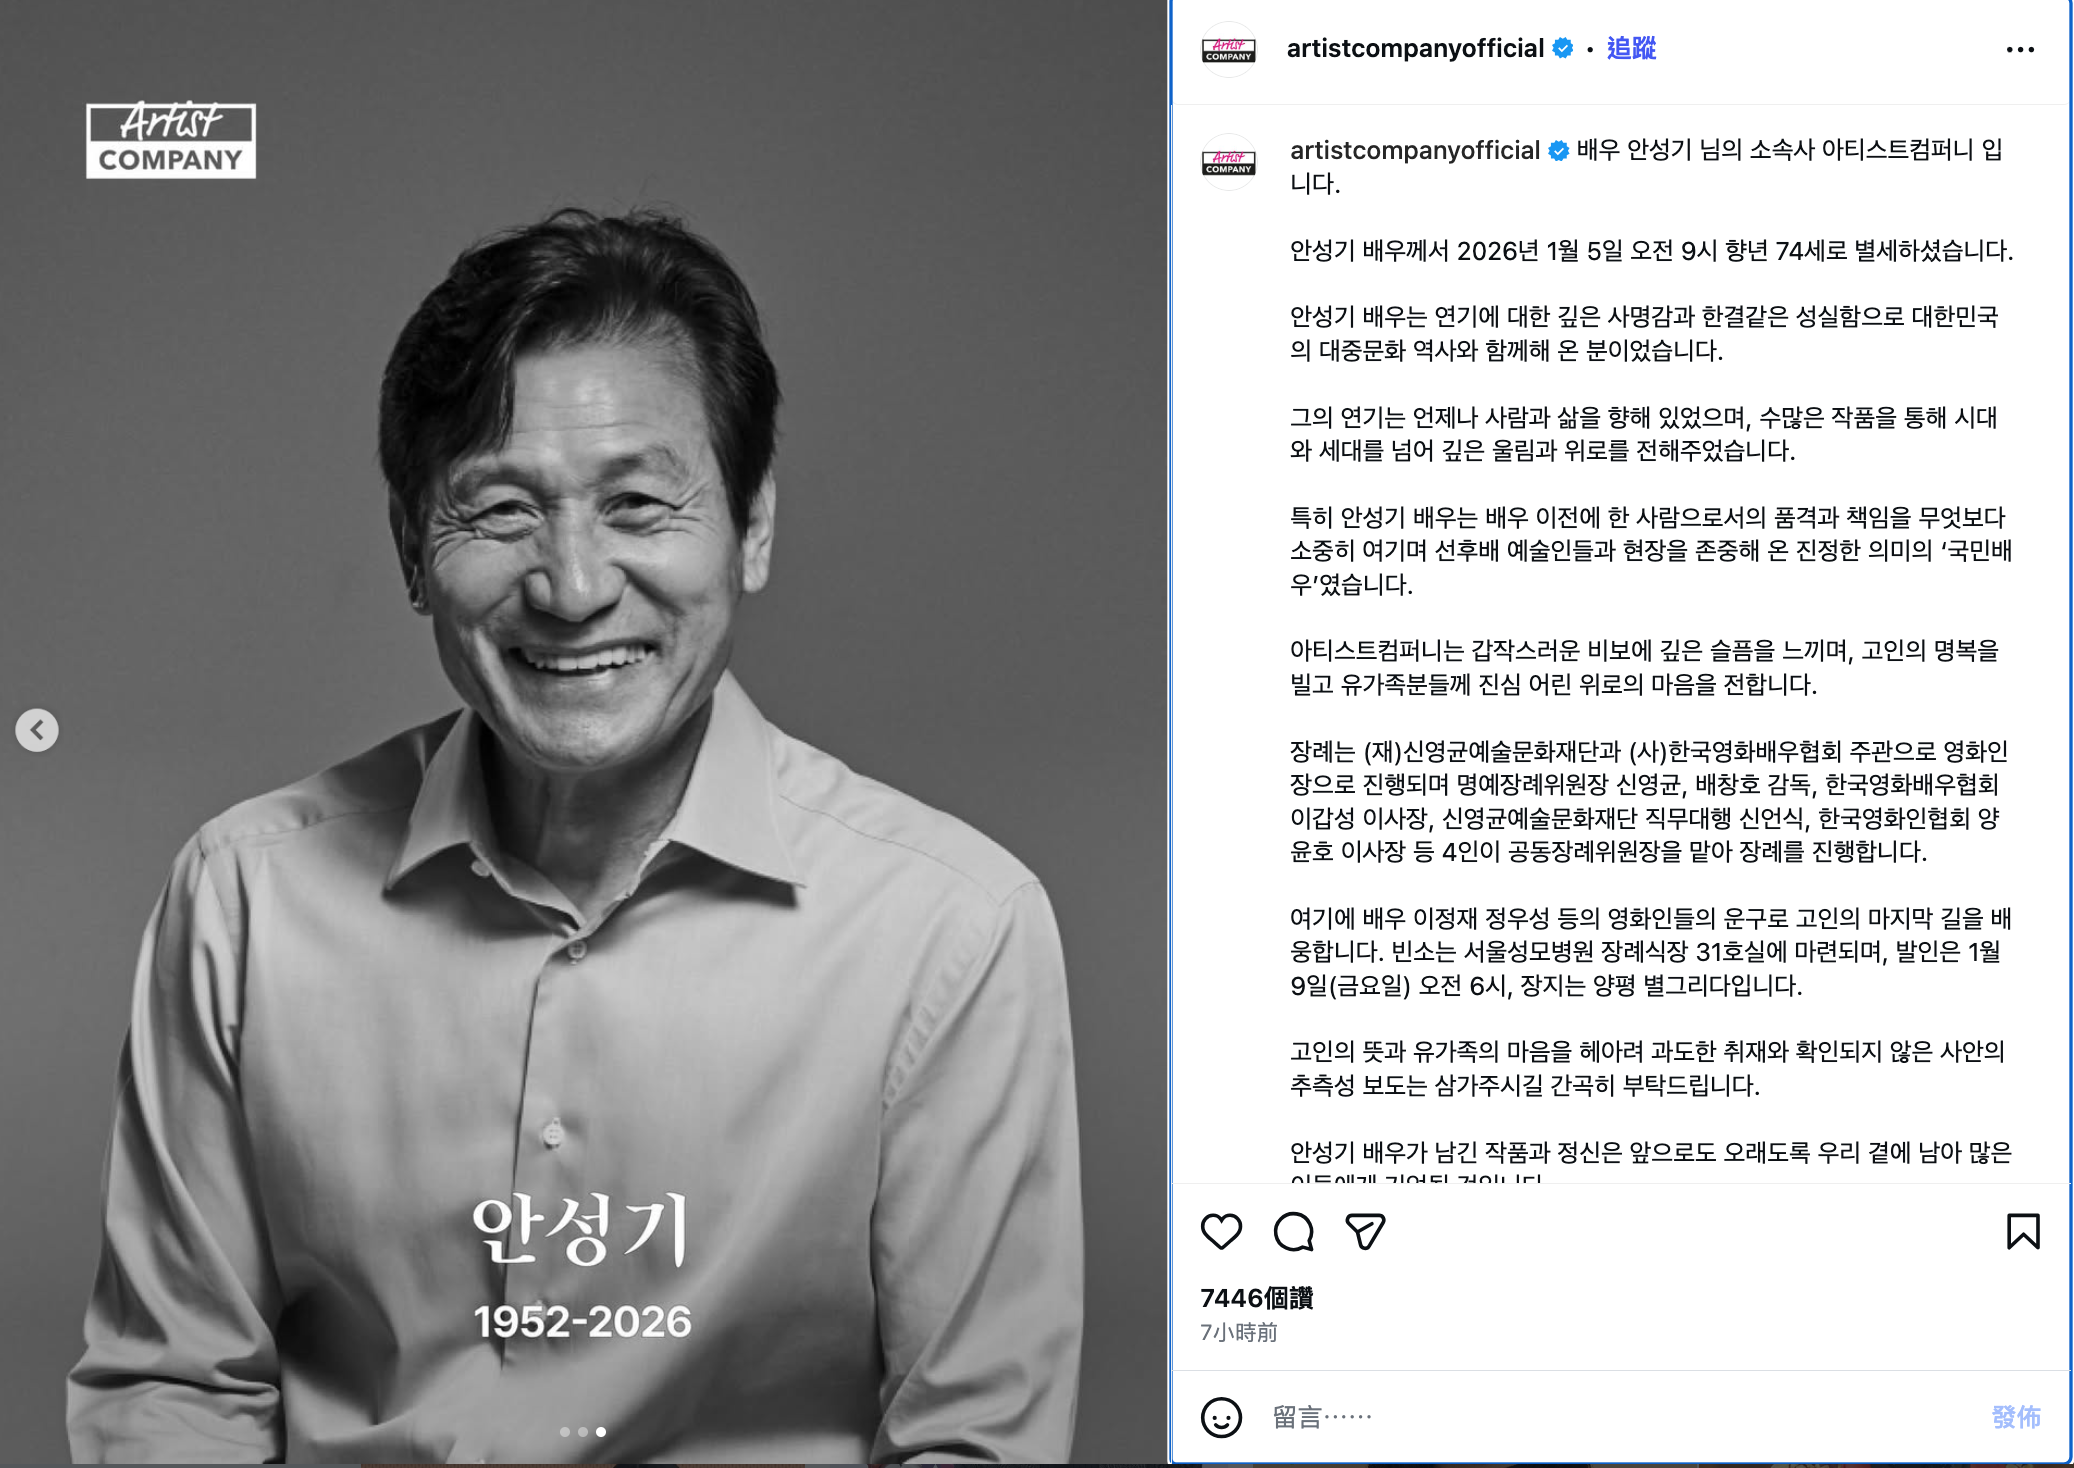Screen dimensions: 2074x1468
Task: Click the 7小時前 timestamp
Action: 1239,1333
